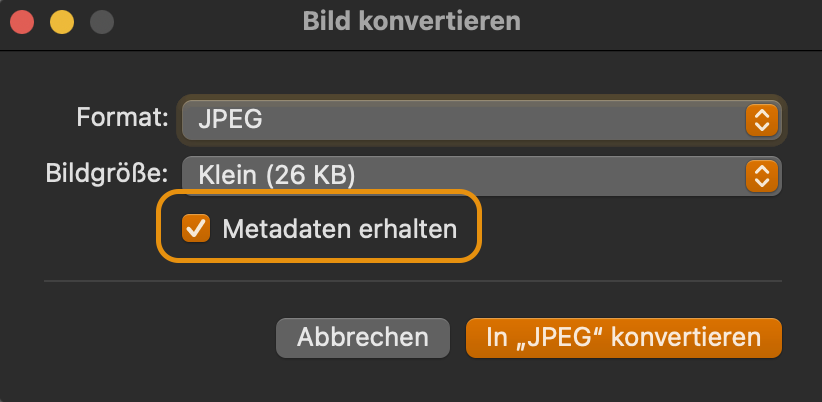Click the "Bild konvertieren" window title
822x402 pixels.
coord(411,21)
